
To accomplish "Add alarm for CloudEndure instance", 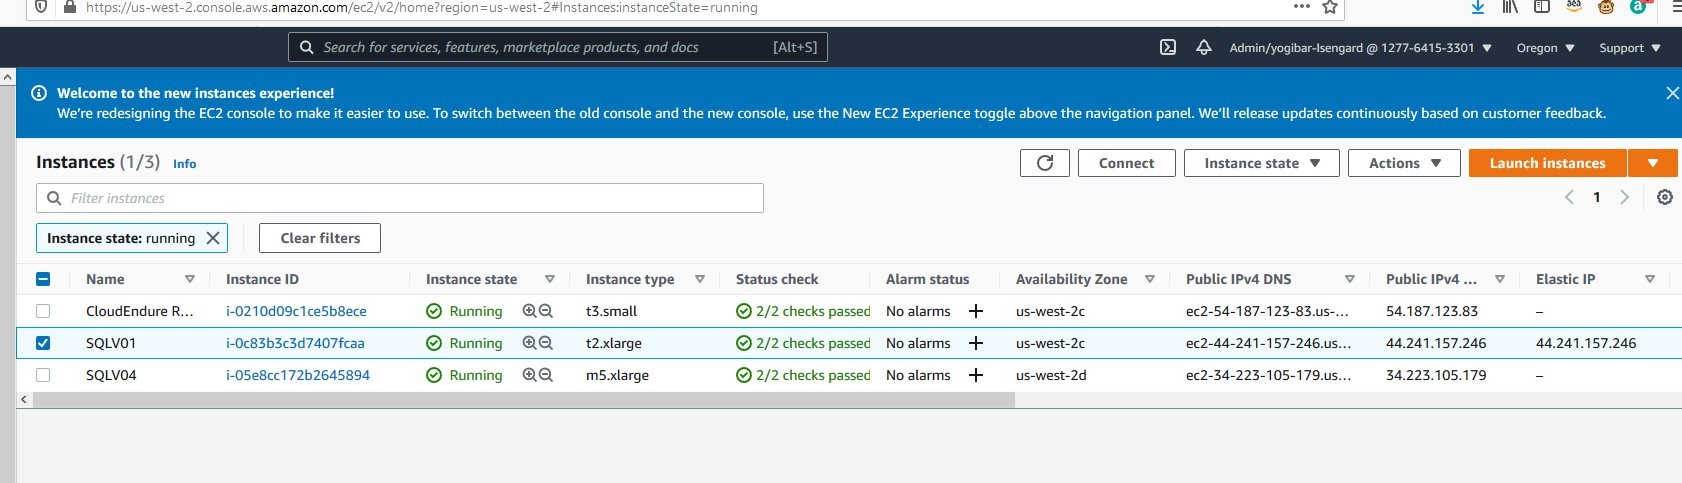I will click(976, 311).
